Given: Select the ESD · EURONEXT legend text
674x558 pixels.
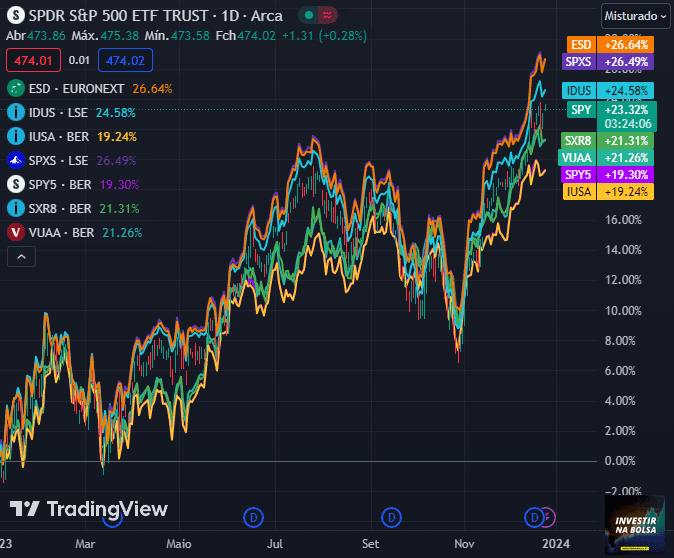Looking at the screenshot, I should 77,89.
